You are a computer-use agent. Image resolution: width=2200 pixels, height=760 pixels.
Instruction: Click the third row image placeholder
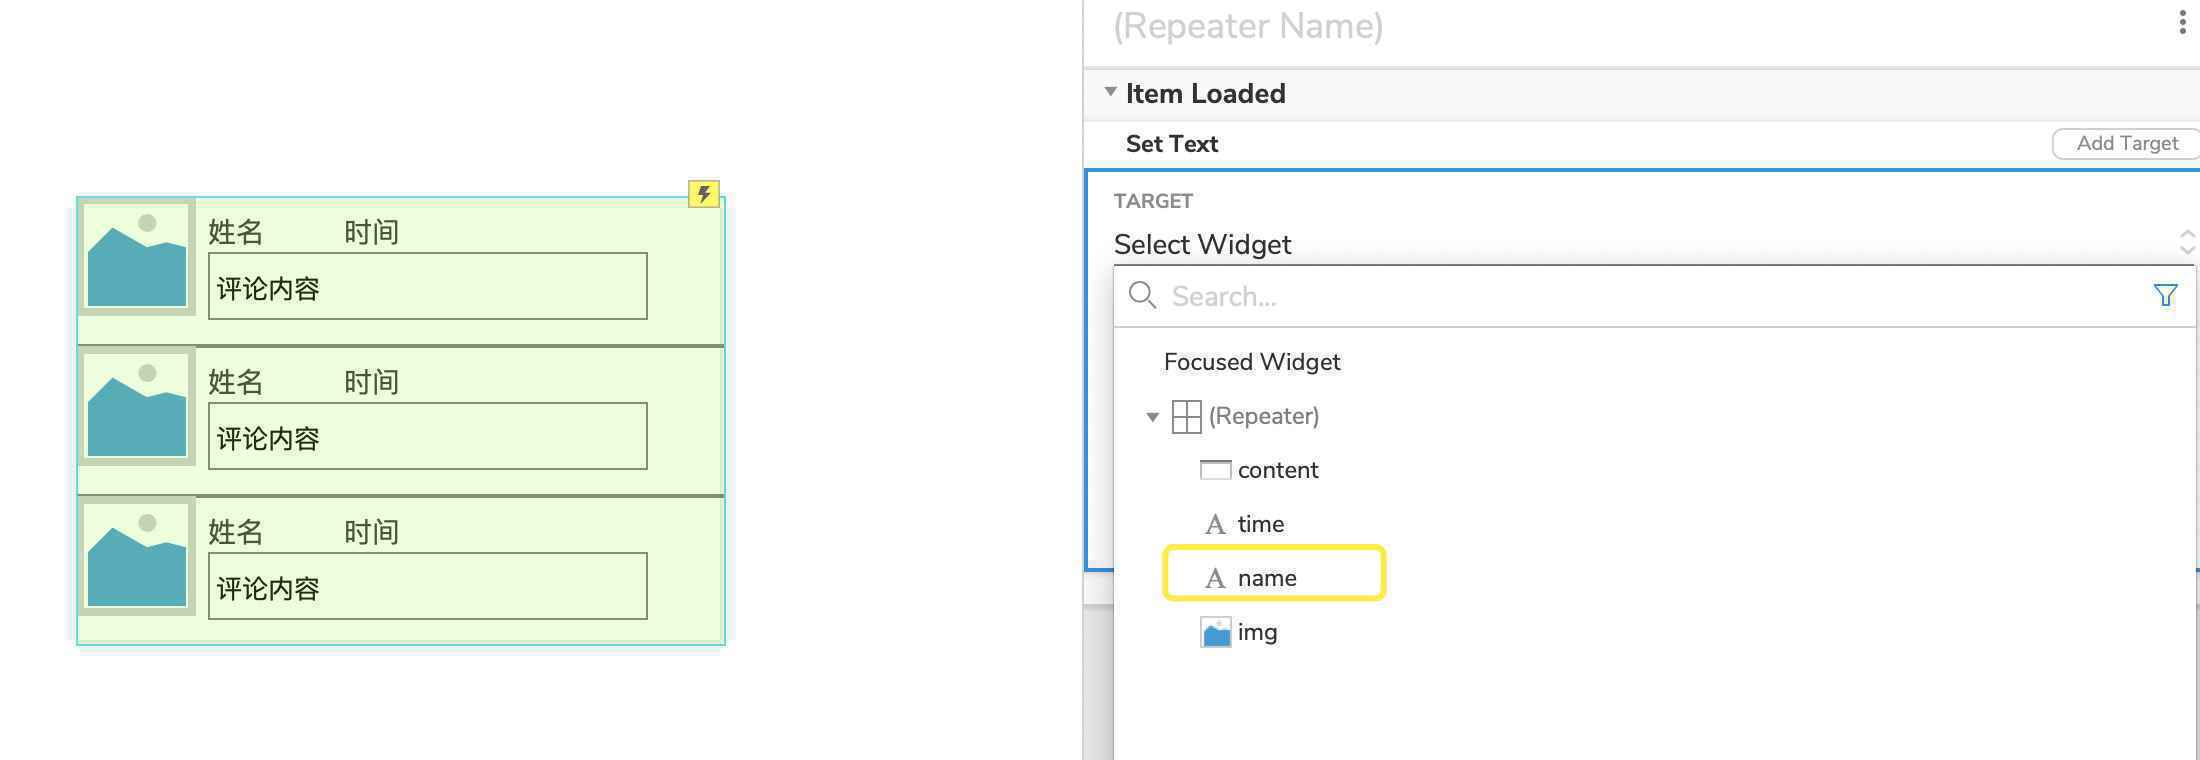pos(137,556)
